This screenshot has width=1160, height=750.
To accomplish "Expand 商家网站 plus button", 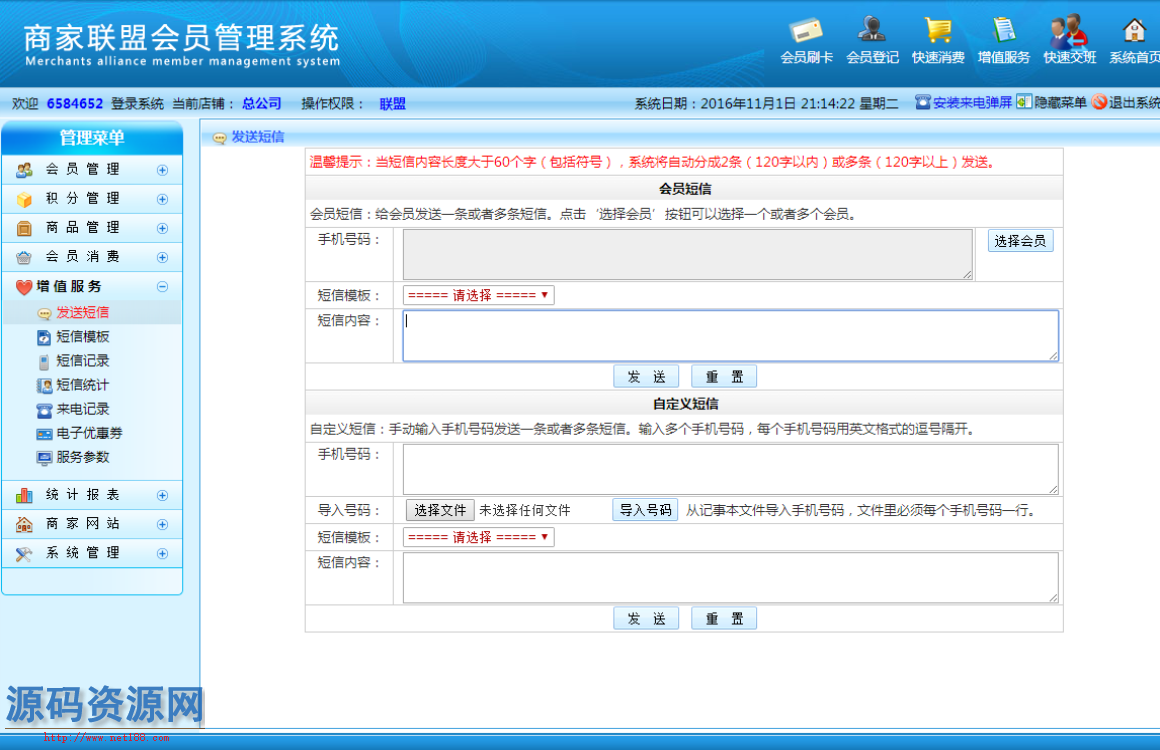I will pyautogui.click(x=163, y=524).
